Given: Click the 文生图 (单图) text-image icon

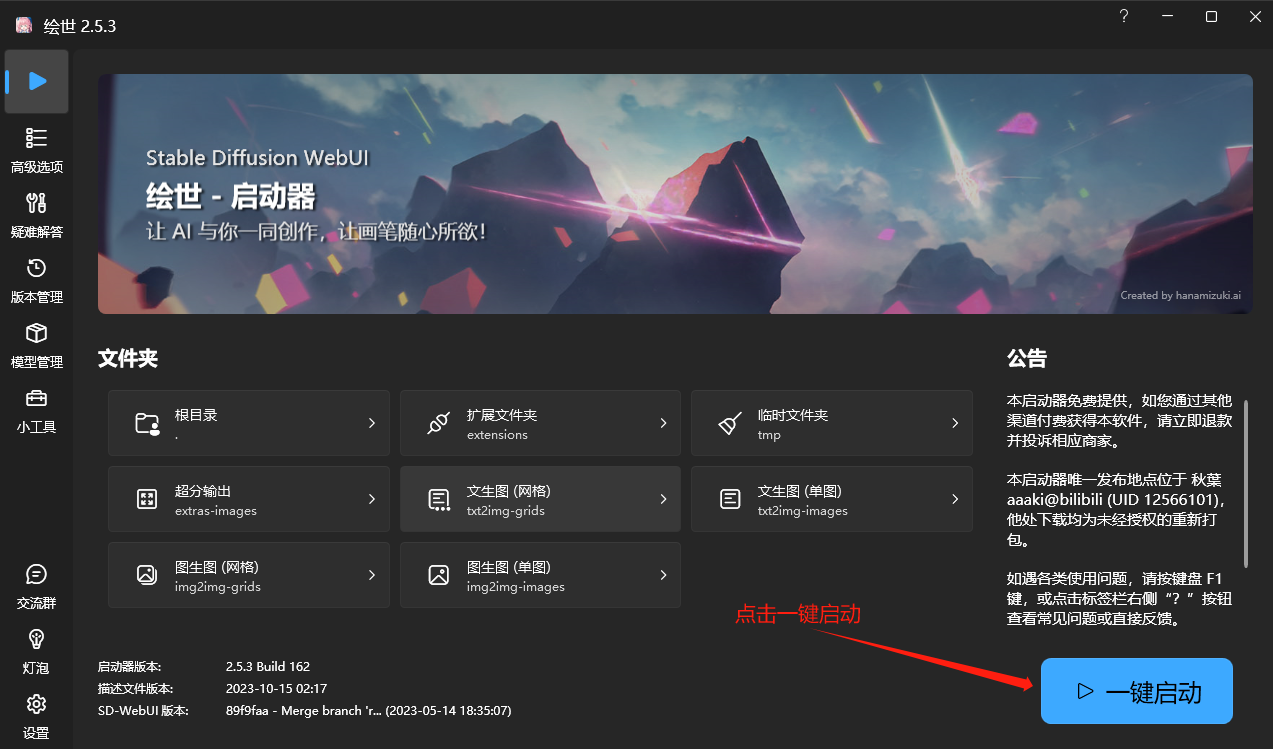Looking at the screenshot, I should click(730, 499).
